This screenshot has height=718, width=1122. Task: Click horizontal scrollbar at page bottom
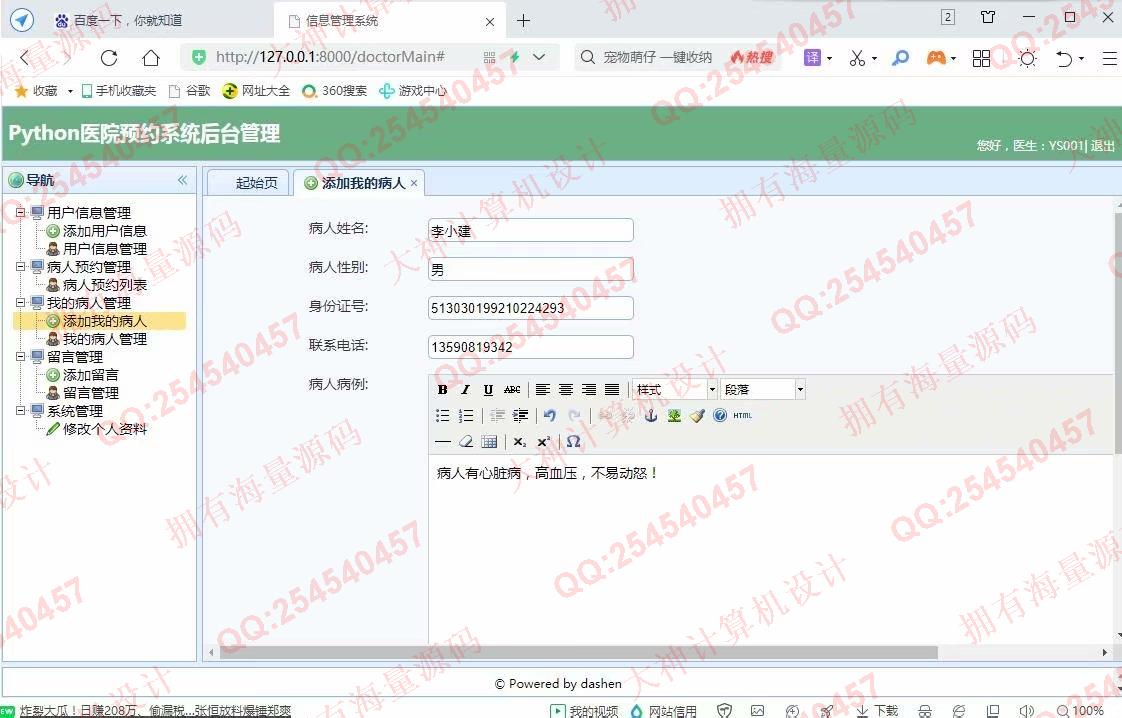578,652
